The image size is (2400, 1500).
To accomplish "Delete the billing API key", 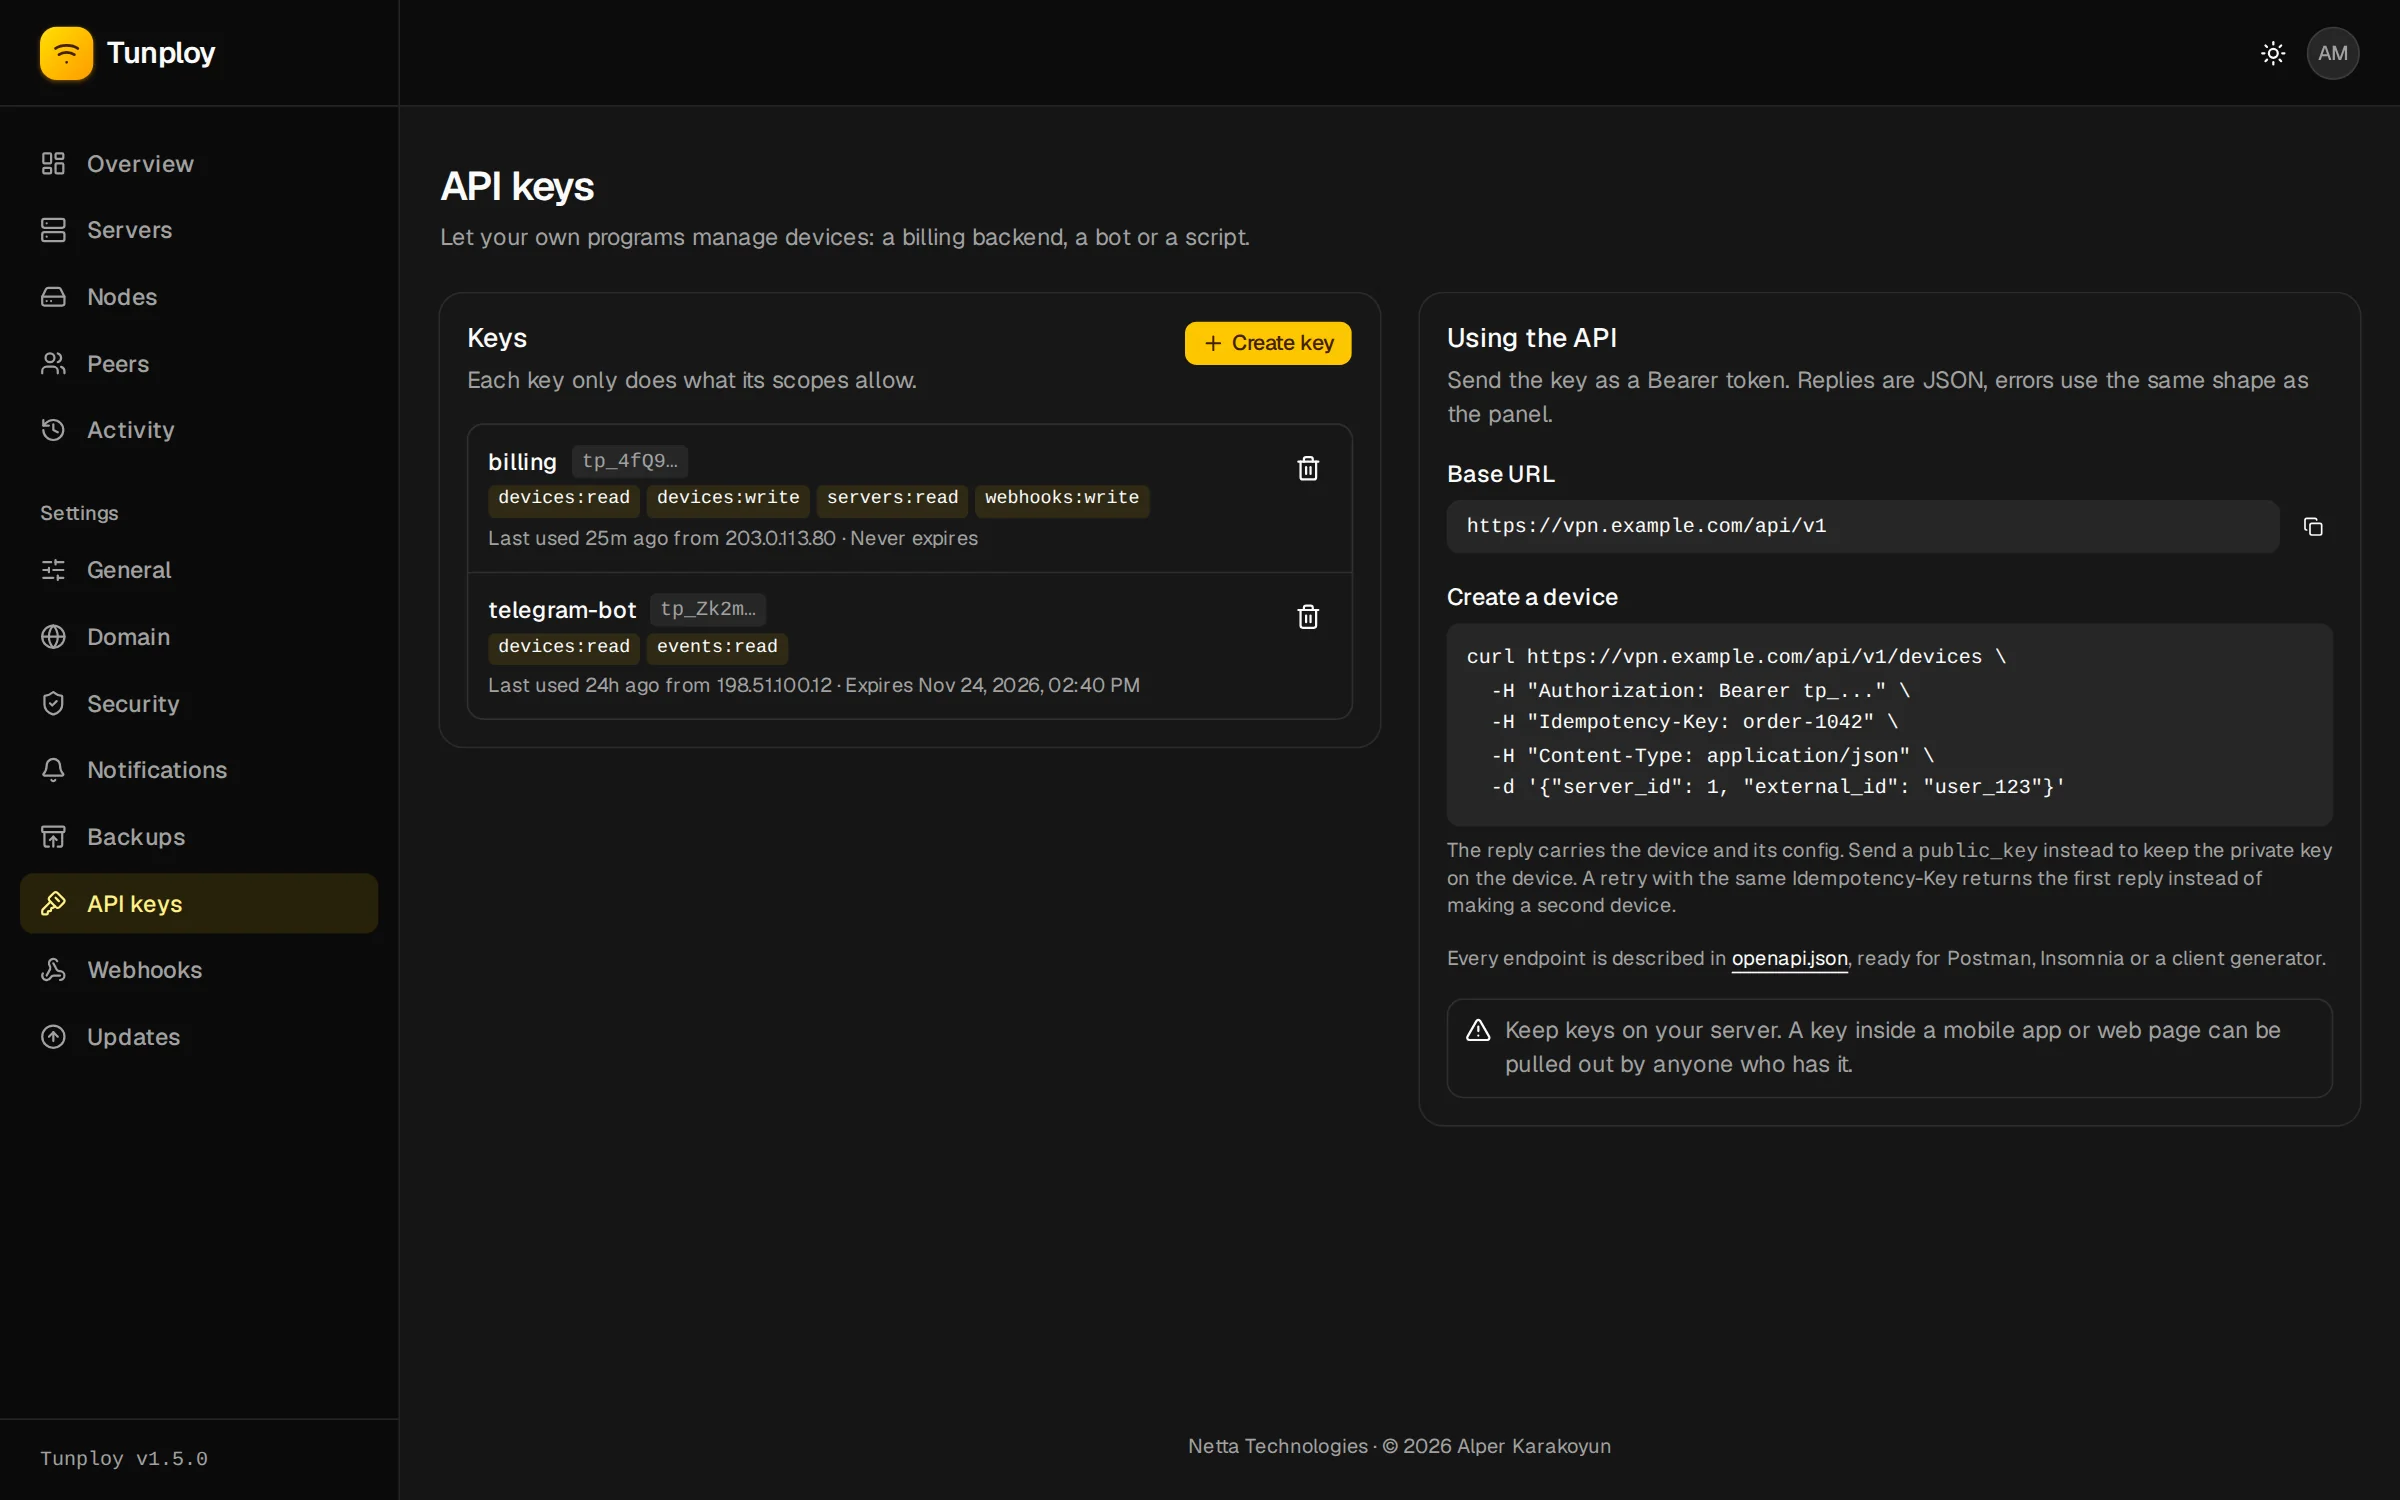I will 1308,468.
